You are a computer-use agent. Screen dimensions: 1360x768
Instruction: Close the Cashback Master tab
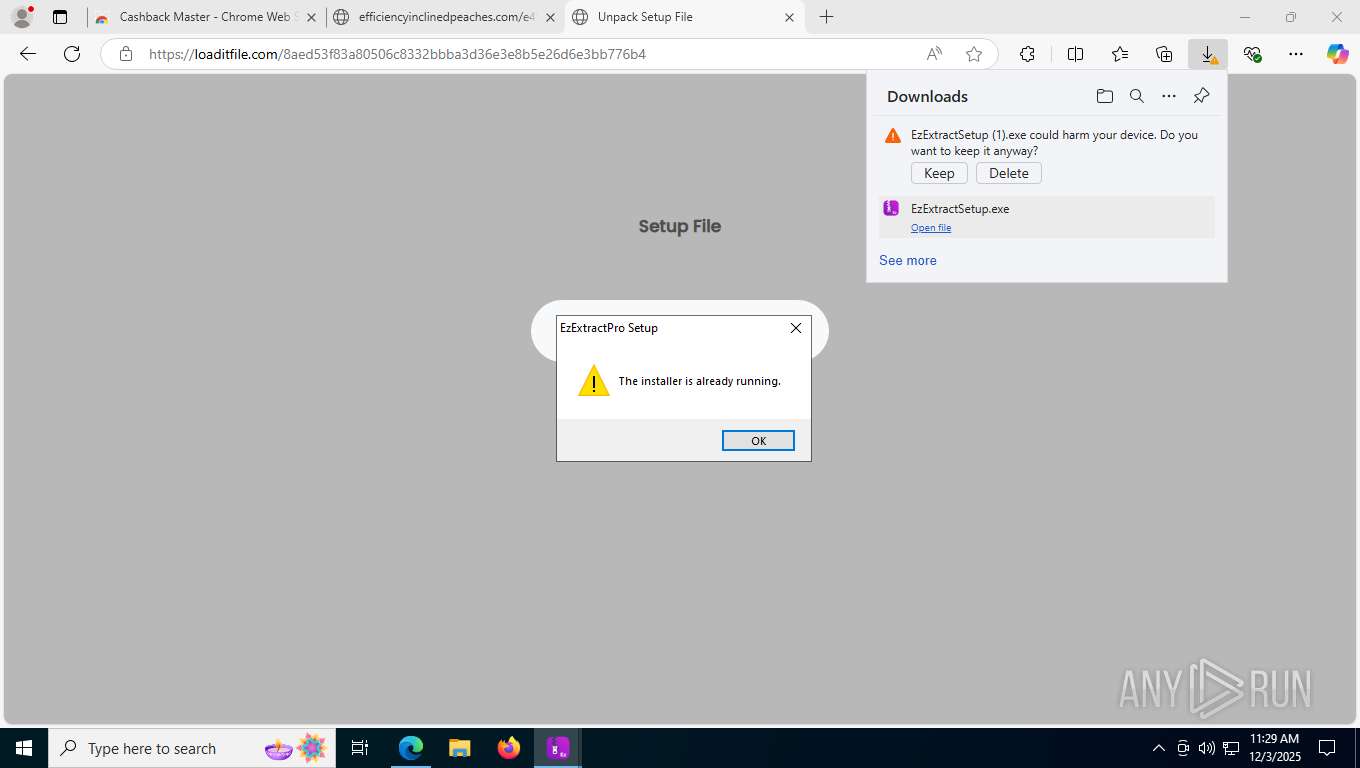(x=311, y=17)
